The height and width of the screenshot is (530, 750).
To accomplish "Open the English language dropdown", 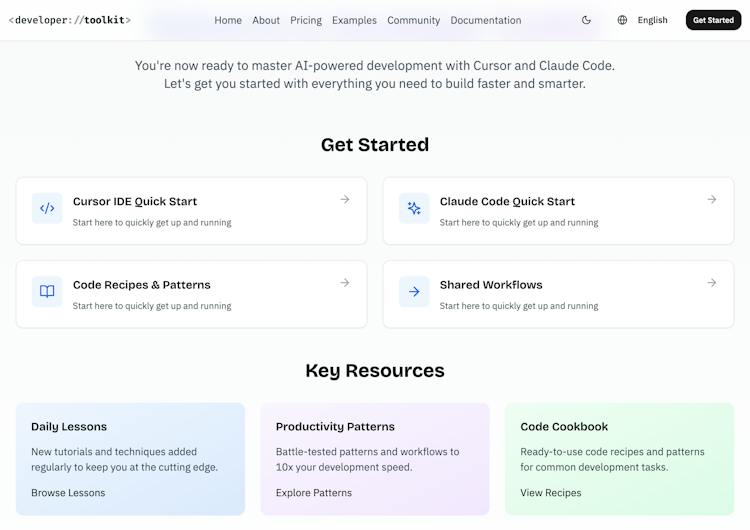I will 652,20.
